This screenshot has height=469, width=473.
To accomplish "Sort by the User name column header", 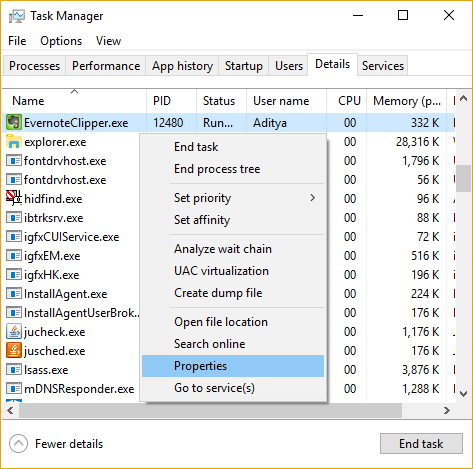I will [x=286, y=101].
